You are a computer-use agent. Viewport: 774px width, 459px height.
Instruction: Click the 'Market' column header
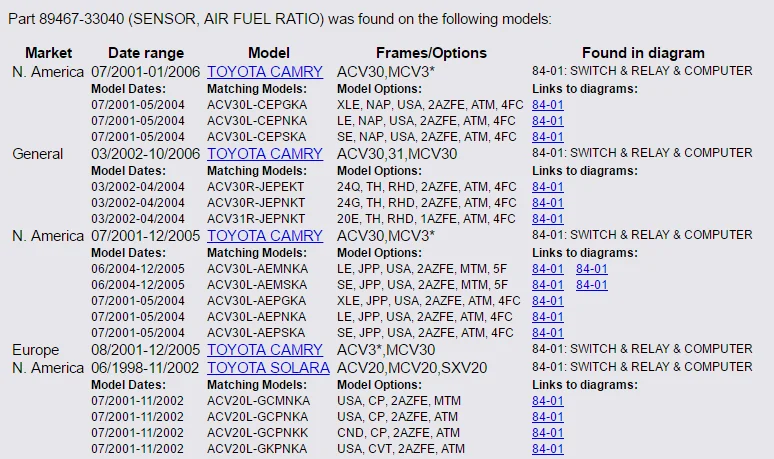pyautogui.click(x=48, y=53)
